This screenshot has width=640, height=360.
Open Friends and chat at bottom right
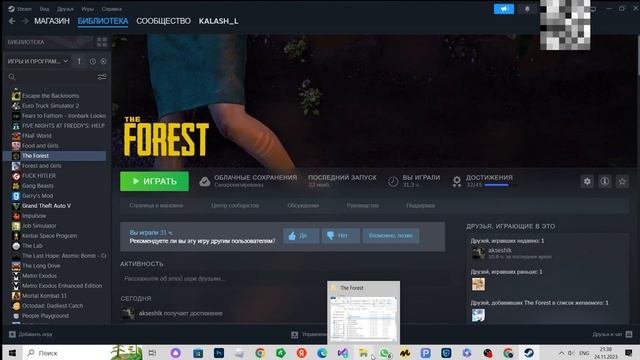coord(612,334)
